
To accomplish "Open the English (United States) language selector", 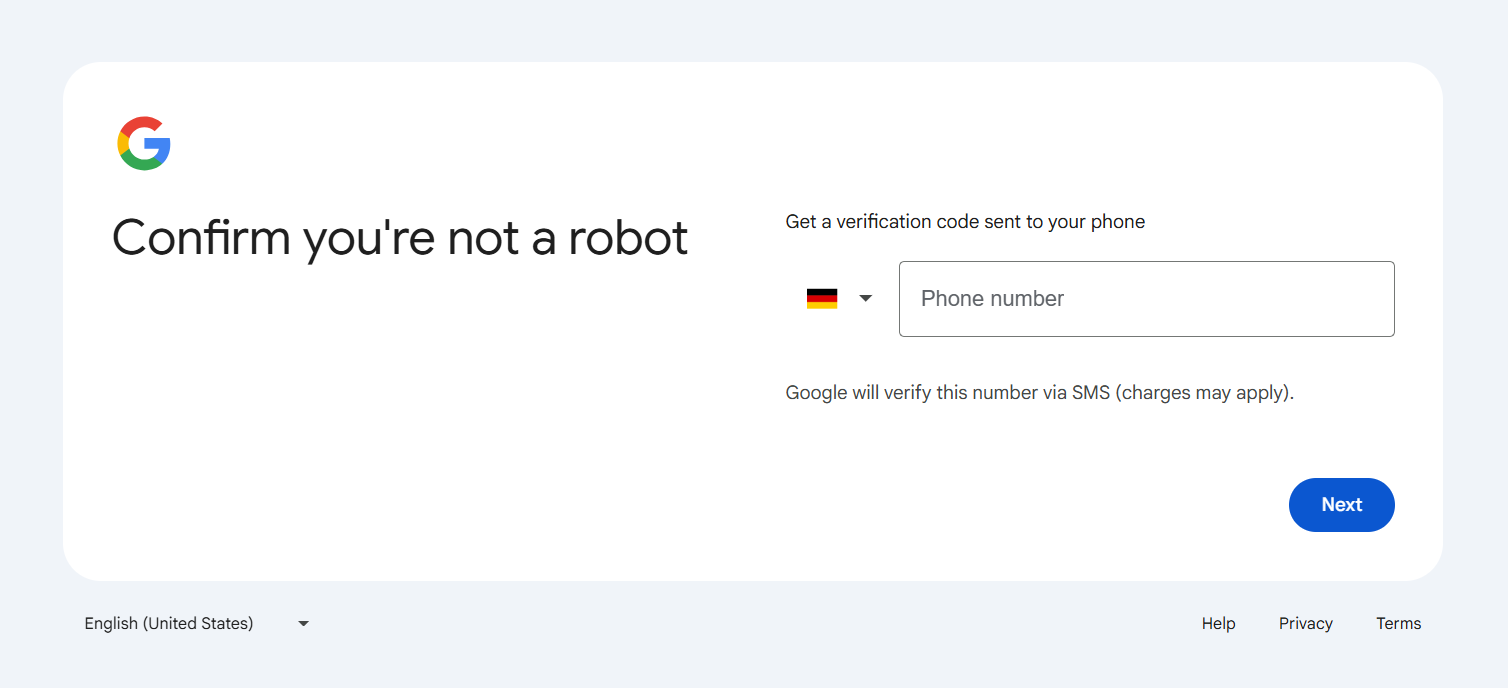I will click(169, 623).
